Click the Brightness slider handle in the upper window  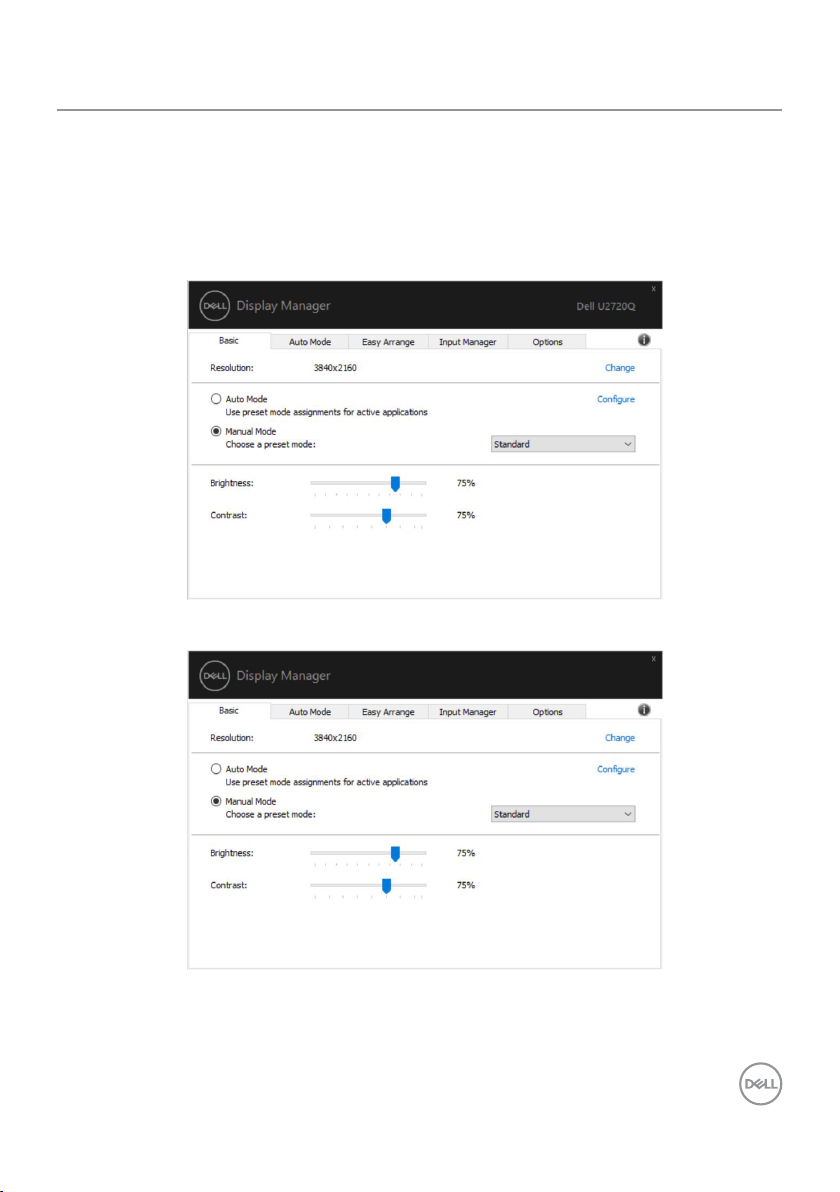point(395,484)
